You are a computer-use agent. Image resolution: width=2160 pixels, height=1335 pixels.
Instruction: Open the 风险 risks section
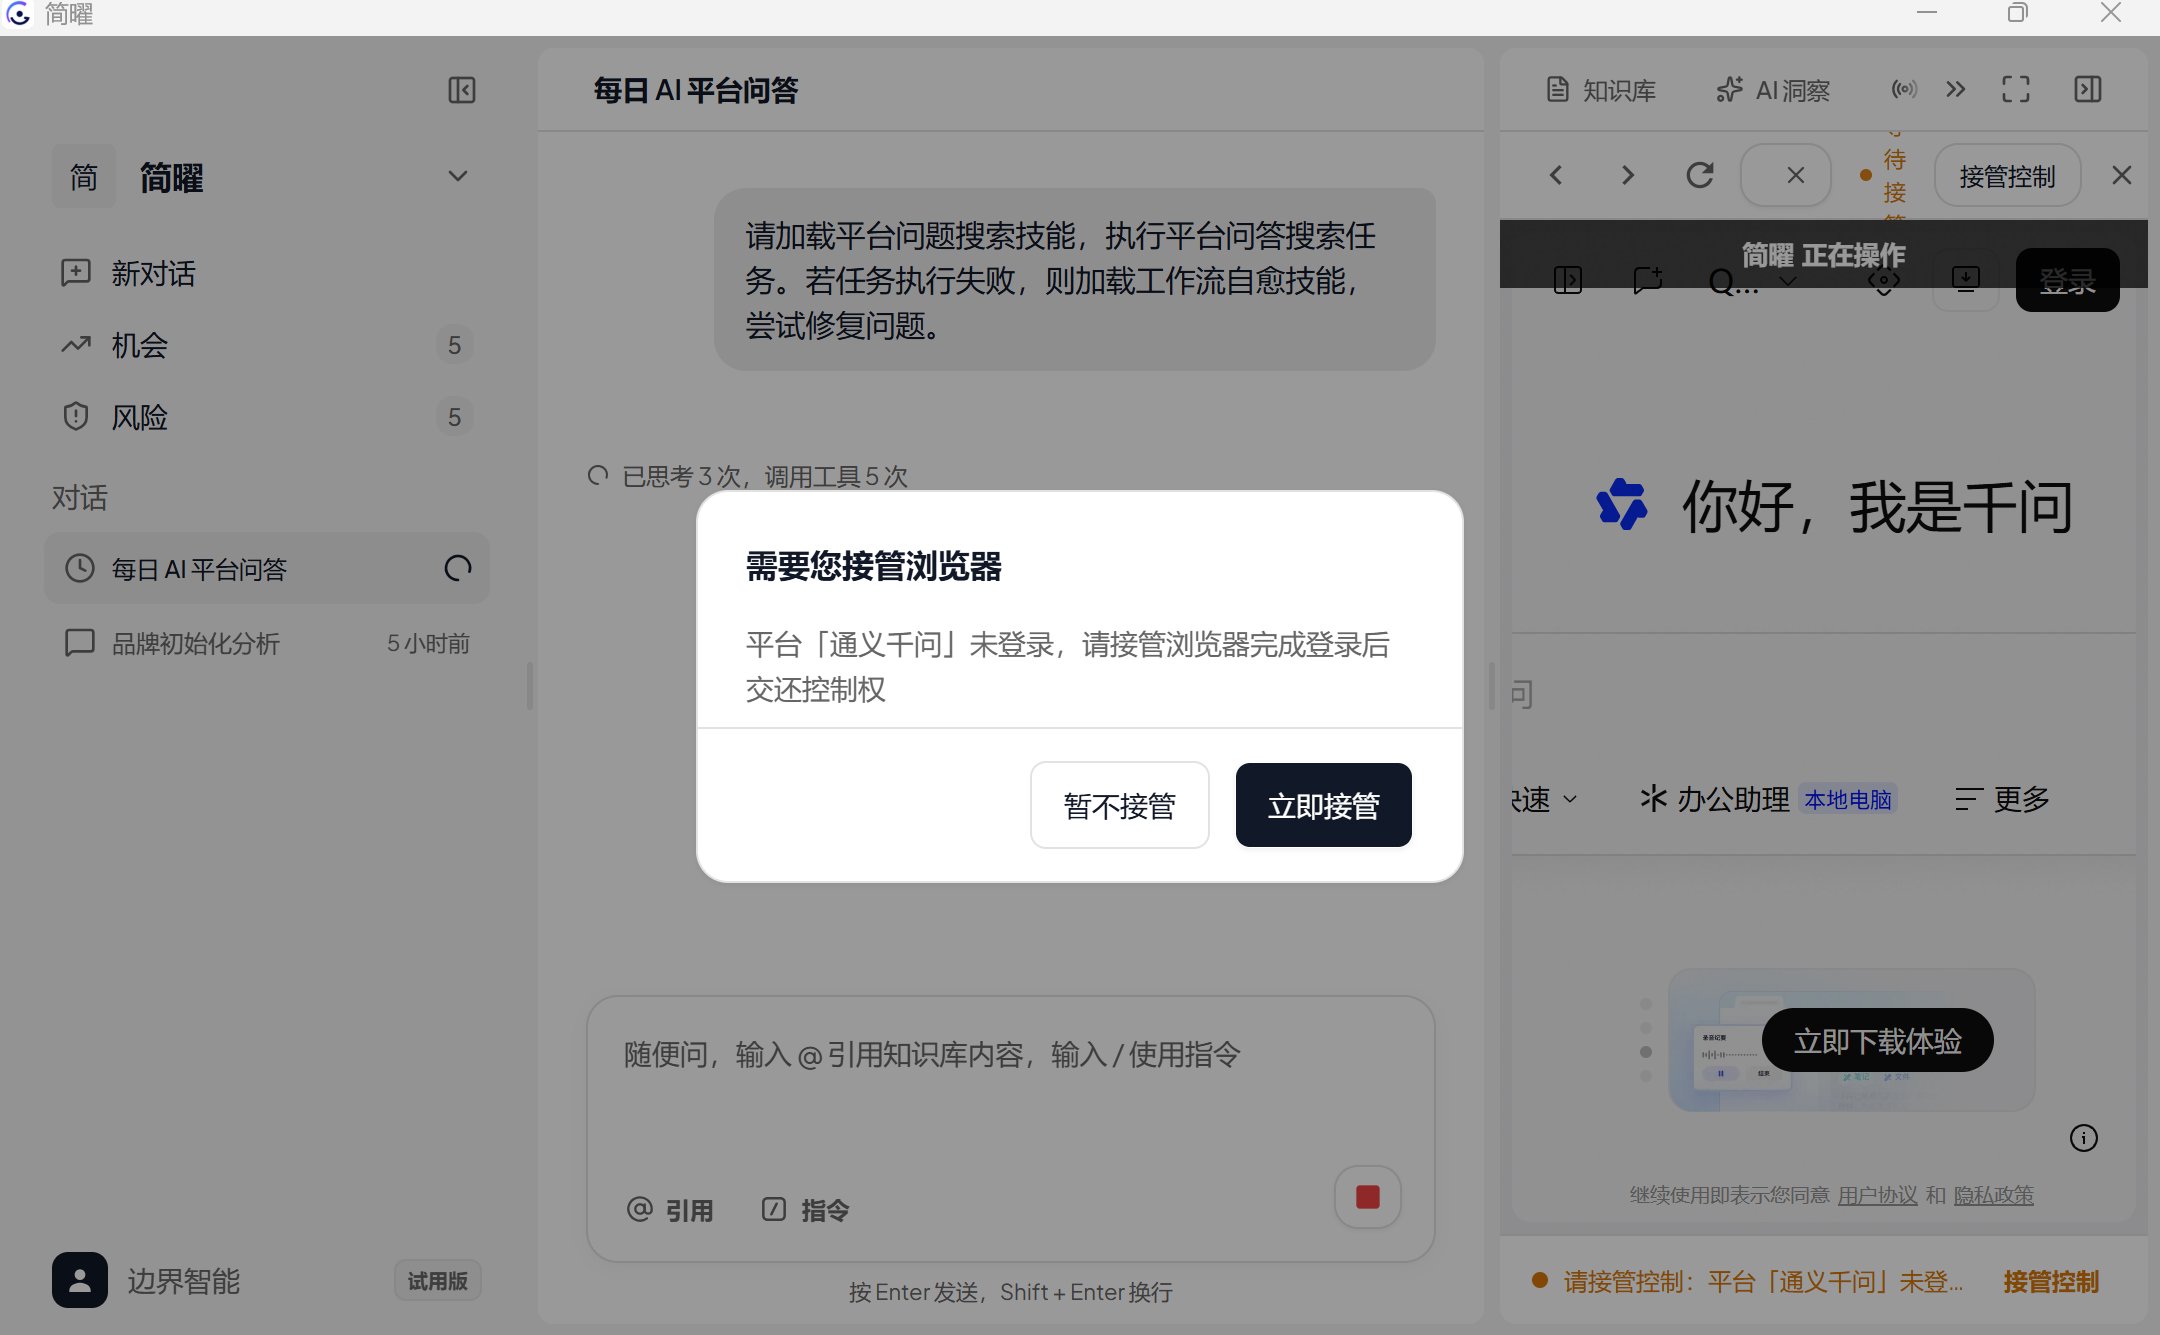(x=266, y=417)
